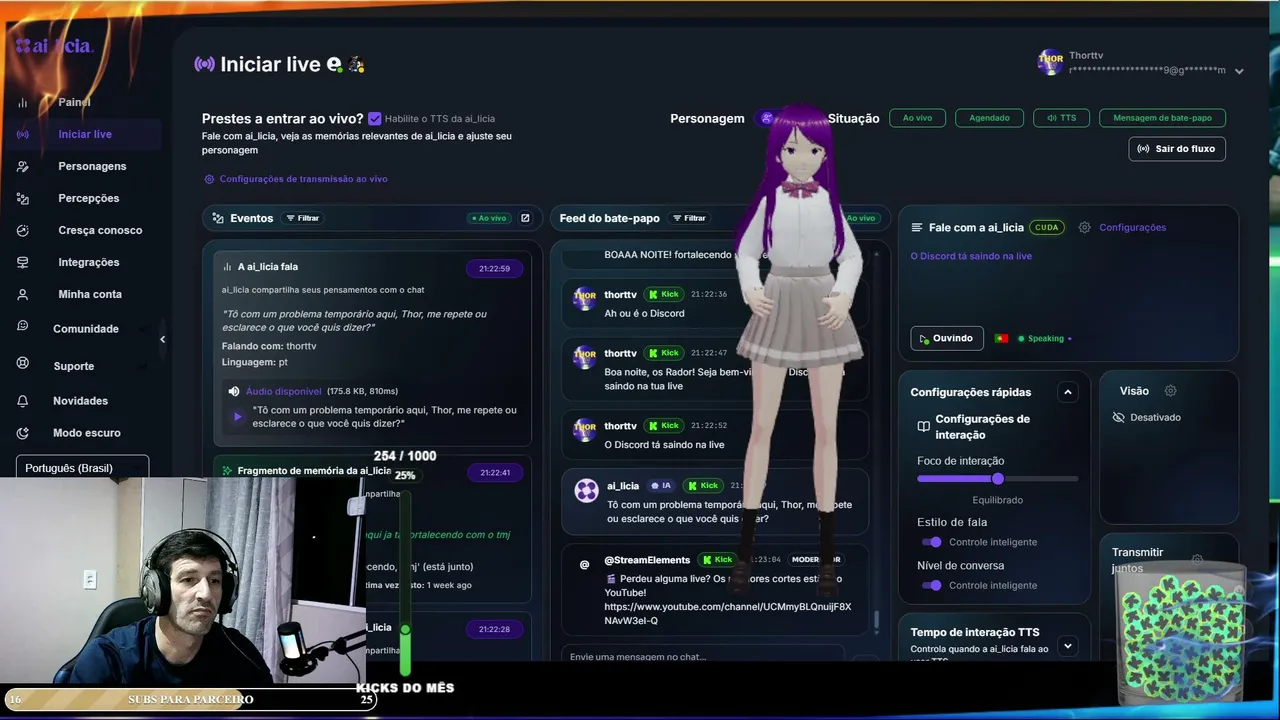Toggle the Agendado status filter
The width and height of the screenshot is (1280, 720).
(x=989, y=118)
